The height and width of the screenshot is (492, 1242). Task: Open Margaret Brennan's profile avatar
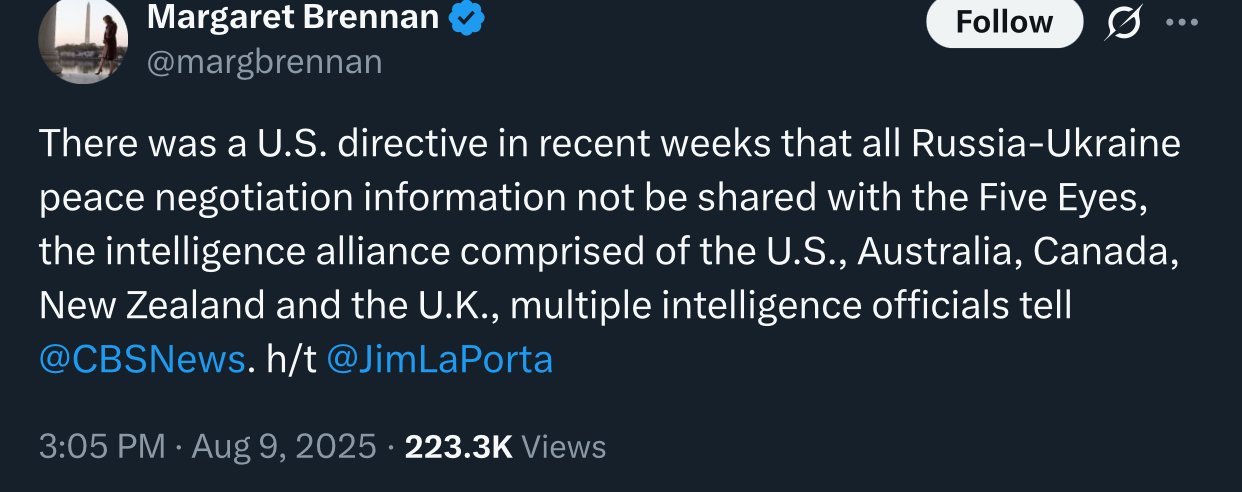click(83, 41)
